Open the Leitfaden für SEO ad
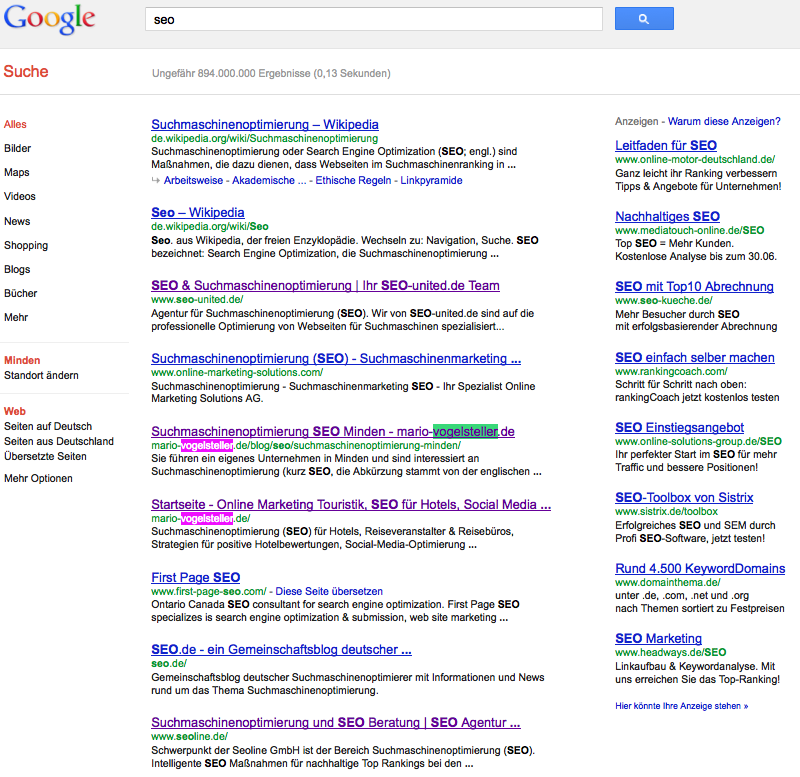This screenshot has width=800, height=777. click(x=666, y=146)
